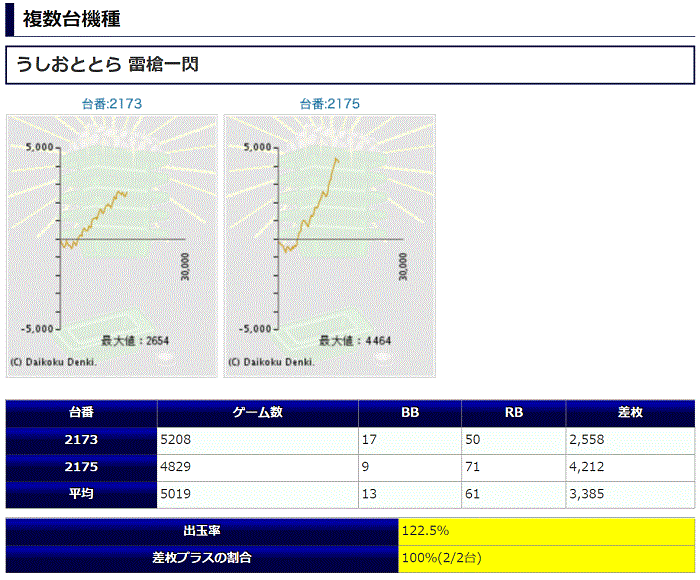
Task: Click the 台番 column header
Action: [82, 413]
